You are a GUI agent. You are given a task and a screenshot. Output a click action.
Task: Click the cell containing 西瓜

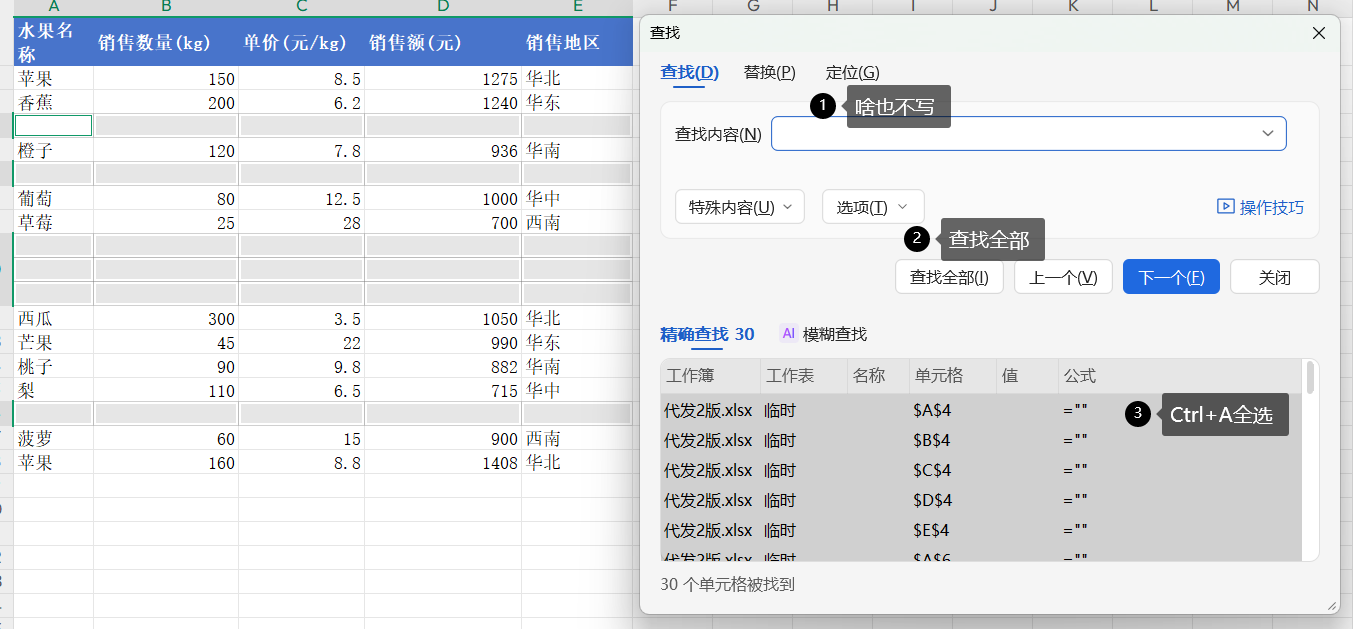click(x=53, y=318)
